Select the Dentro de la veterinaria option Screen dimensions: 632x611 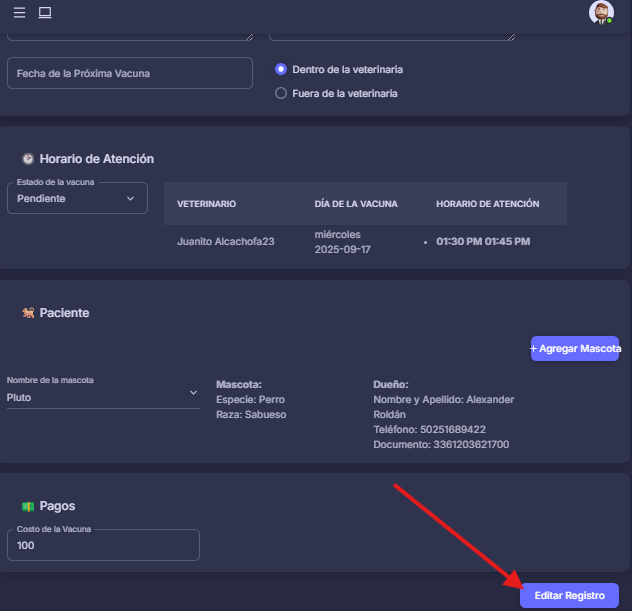281,70
